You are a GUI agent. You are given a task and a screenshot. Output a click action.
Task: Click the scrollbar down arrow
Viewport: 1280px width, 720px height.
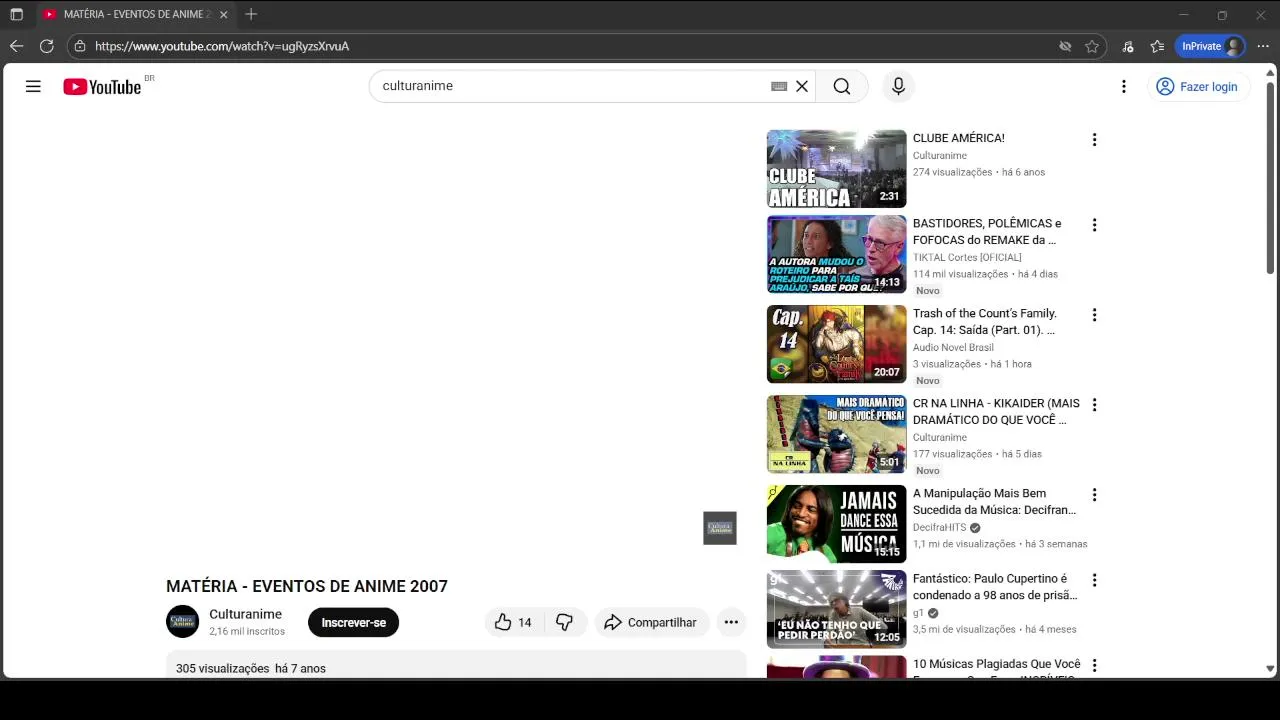click(x=1271, y=668)
